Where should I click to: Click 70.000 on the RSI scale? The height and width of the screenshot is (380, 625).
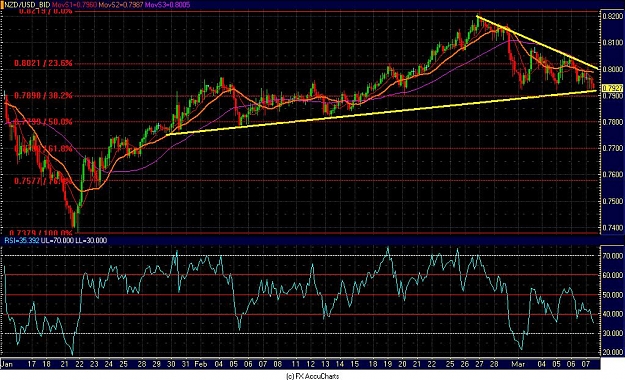pos(613,256)
